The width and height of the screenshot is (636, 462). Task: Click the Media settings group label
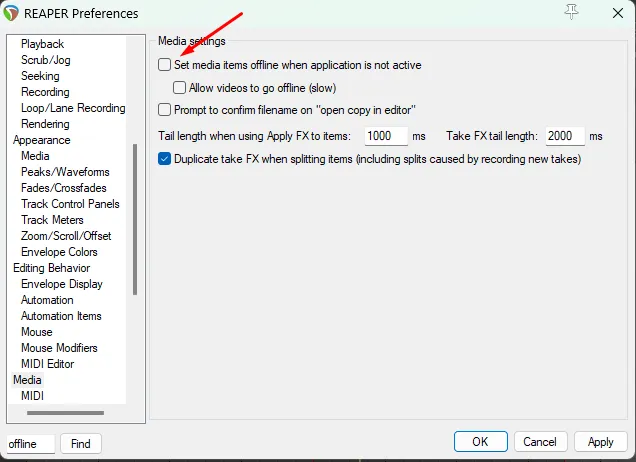(x=191, y=41)
